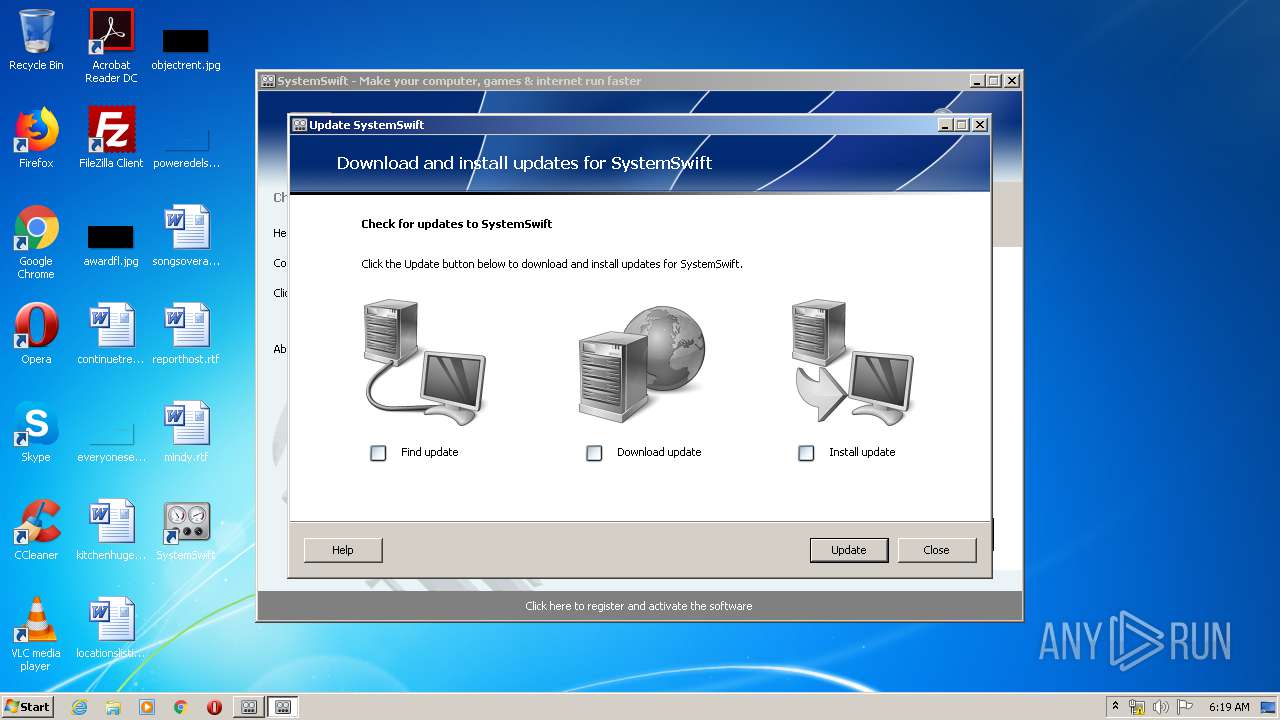This screenshot has width=1280, height=720.
Task: Close the main SystemSwift window
Action: pyautogui.click(x=1012, y=81)
